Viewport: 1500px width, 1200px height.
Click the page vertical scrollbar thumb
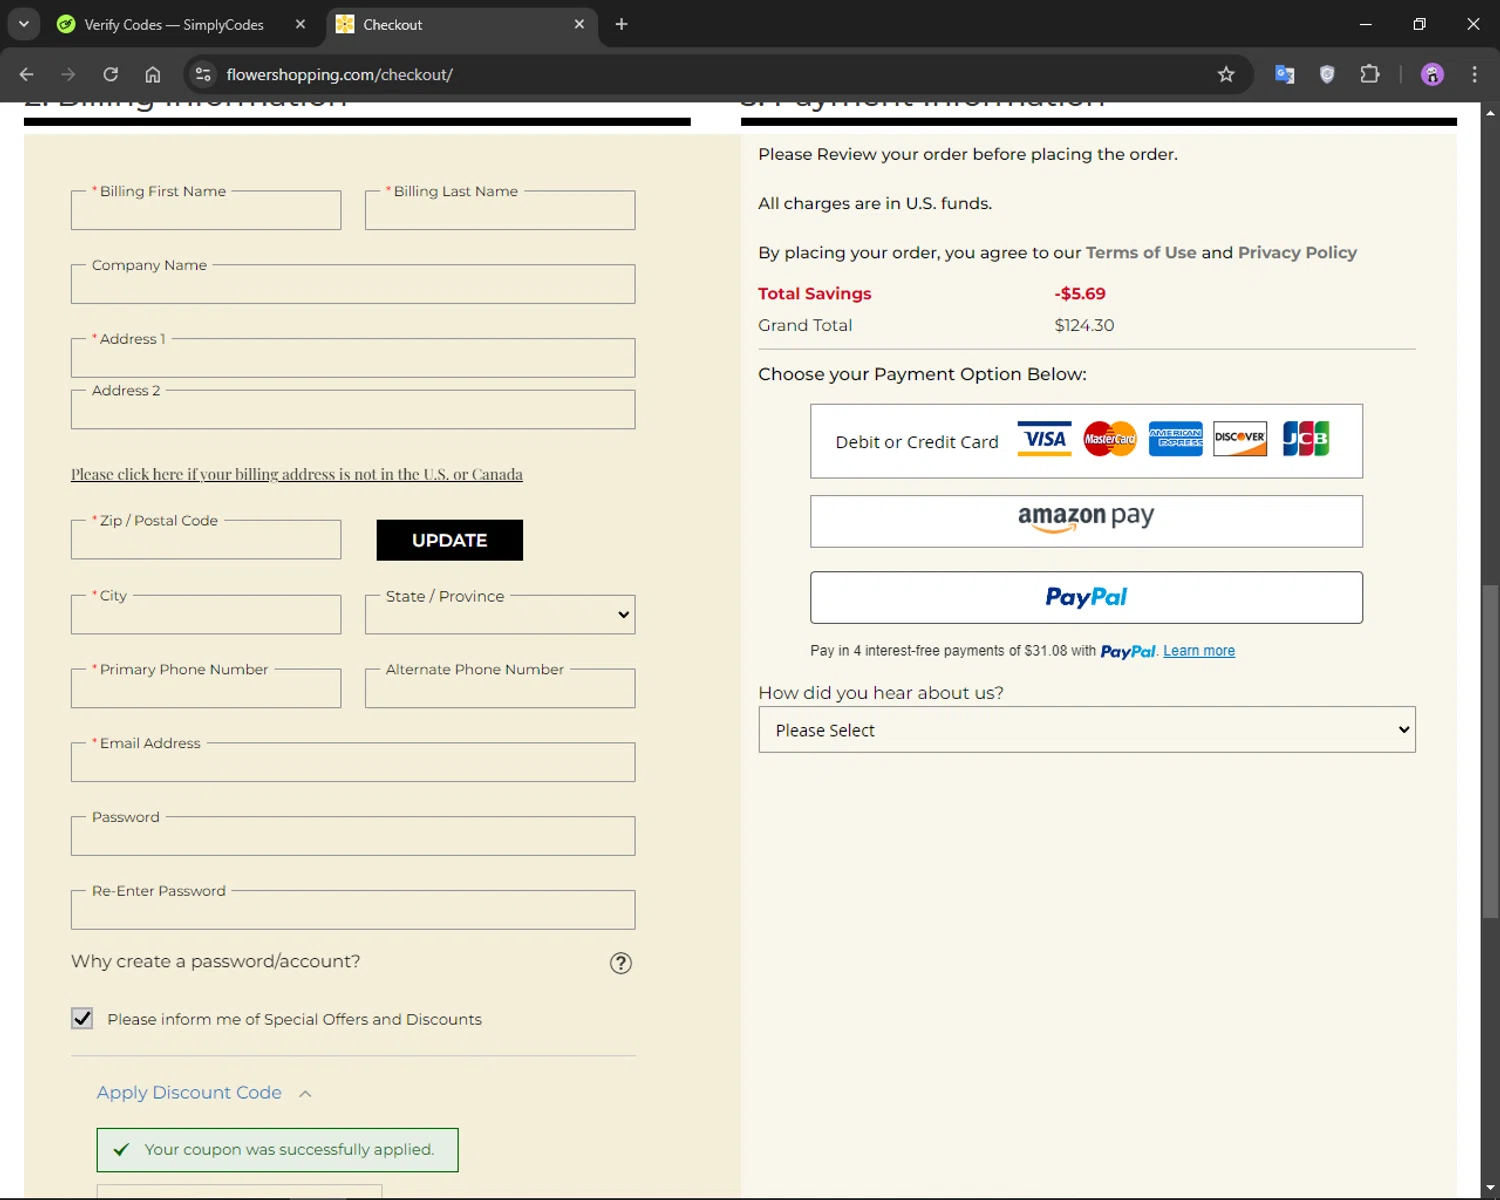pyautogui.click(x=1491, y=752)
